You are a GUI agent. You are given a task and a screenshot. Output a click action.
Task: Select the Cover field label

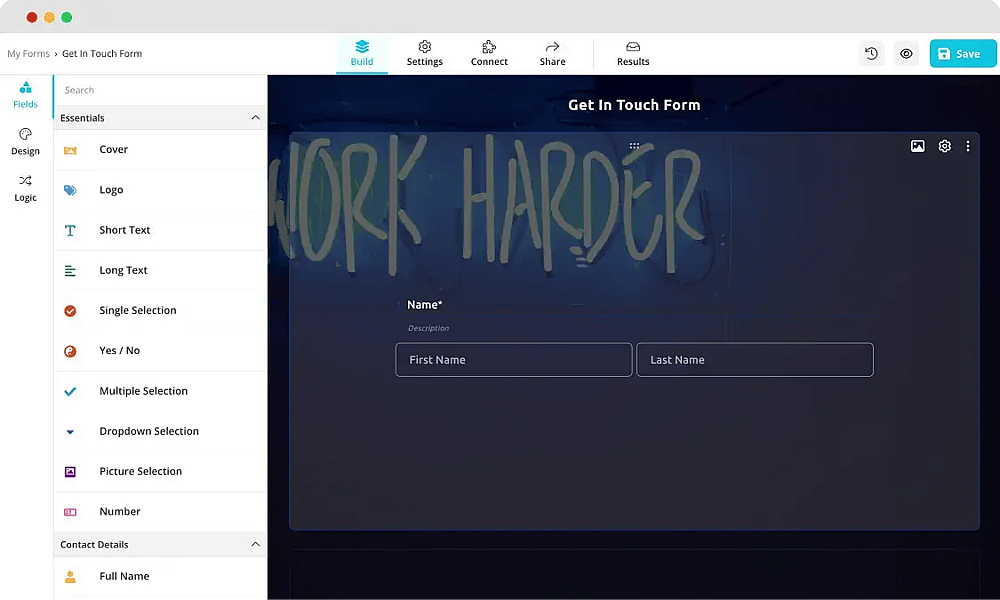tap(114, 149)
